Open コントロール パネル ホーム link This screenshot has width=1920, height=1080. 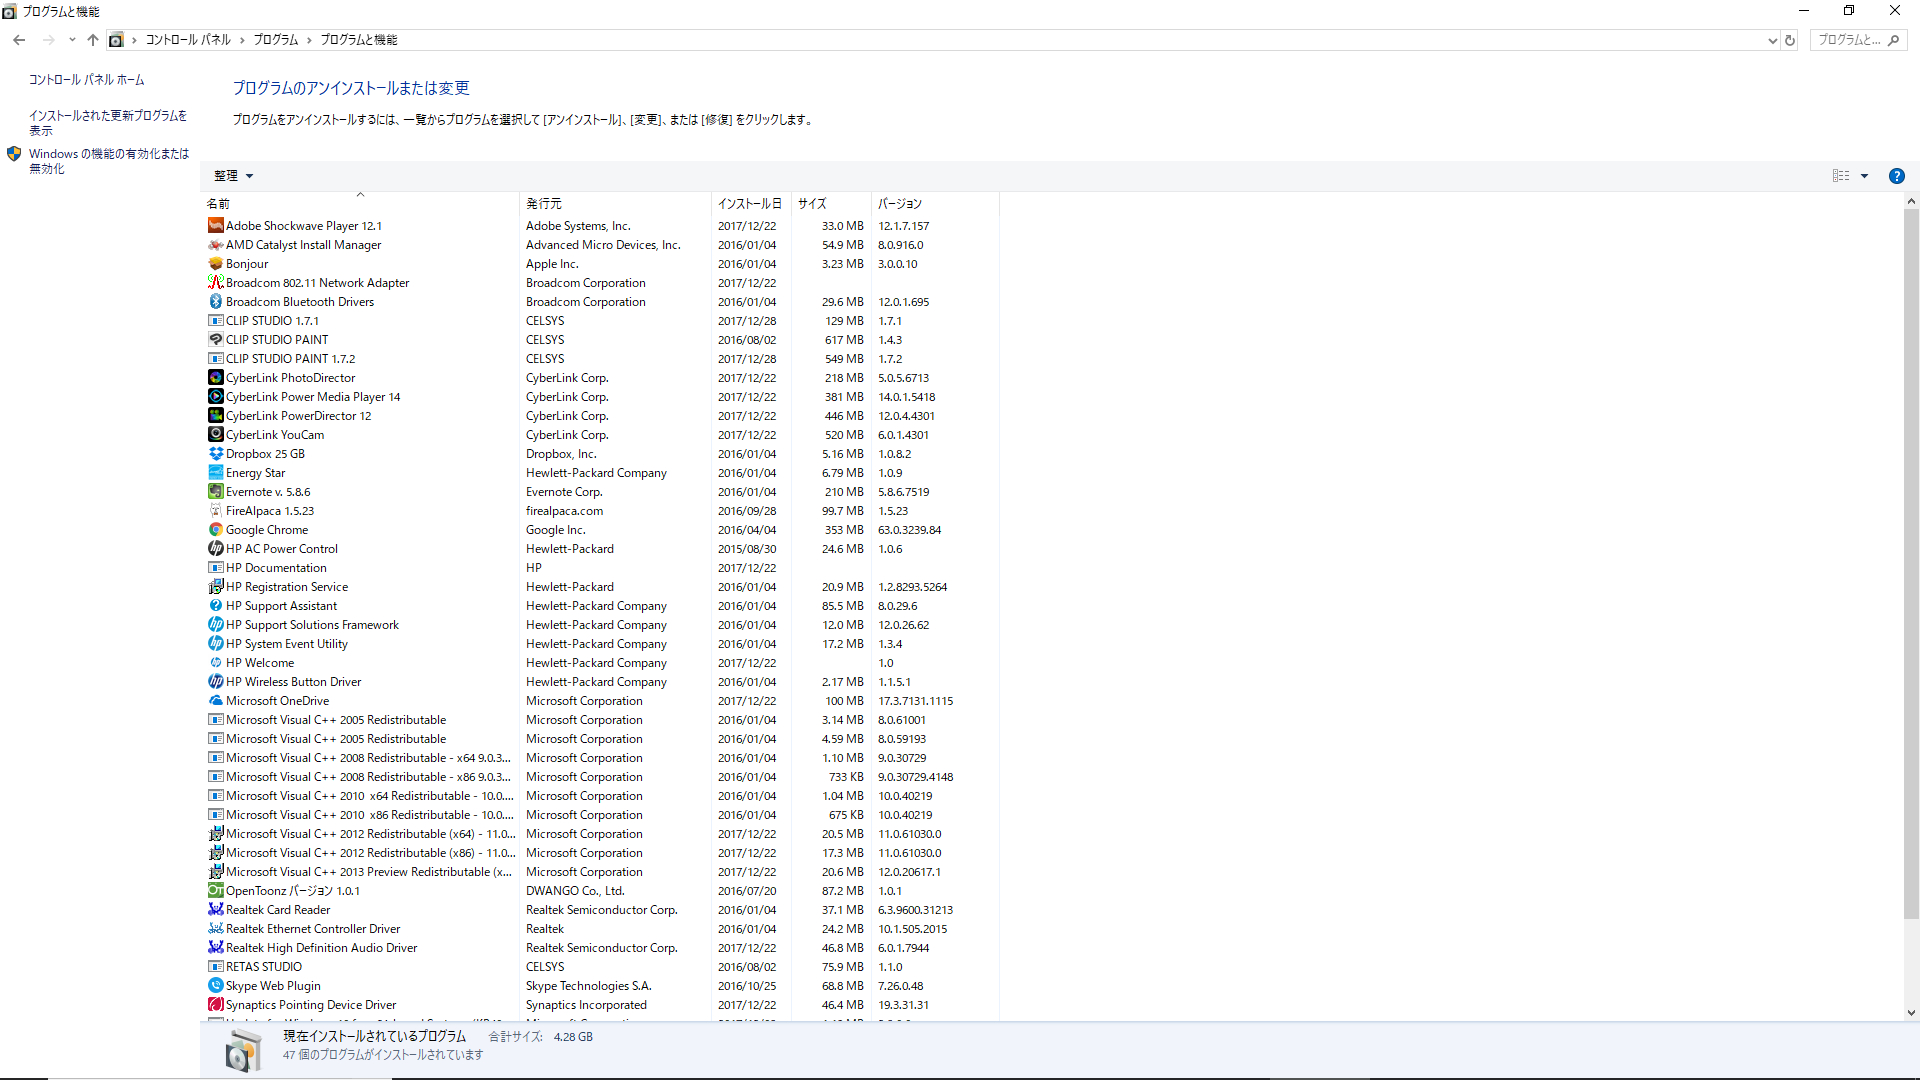[x=86, y=80]
